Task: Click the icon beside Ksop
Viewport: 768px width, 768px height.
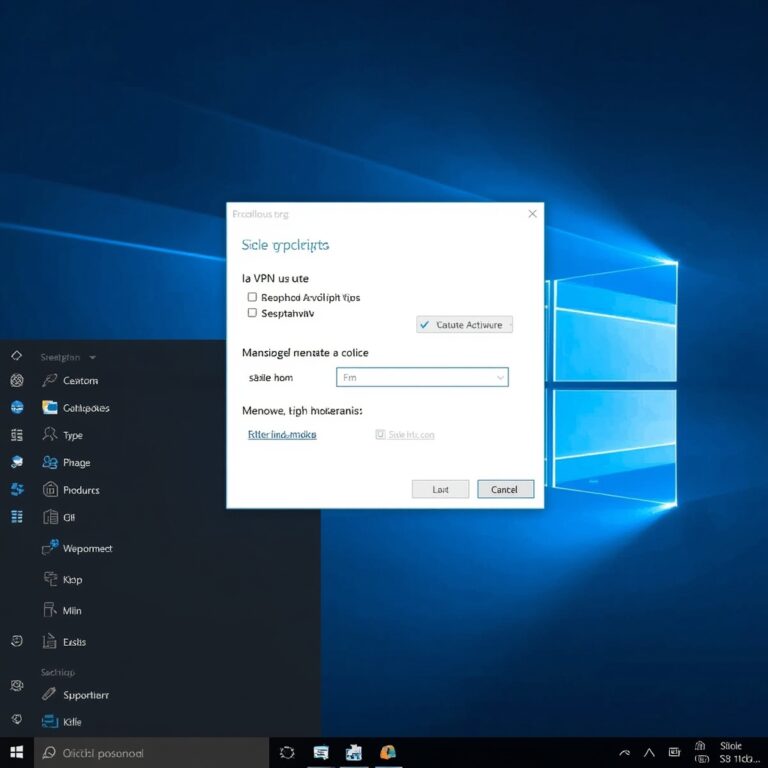Action: 50,579
